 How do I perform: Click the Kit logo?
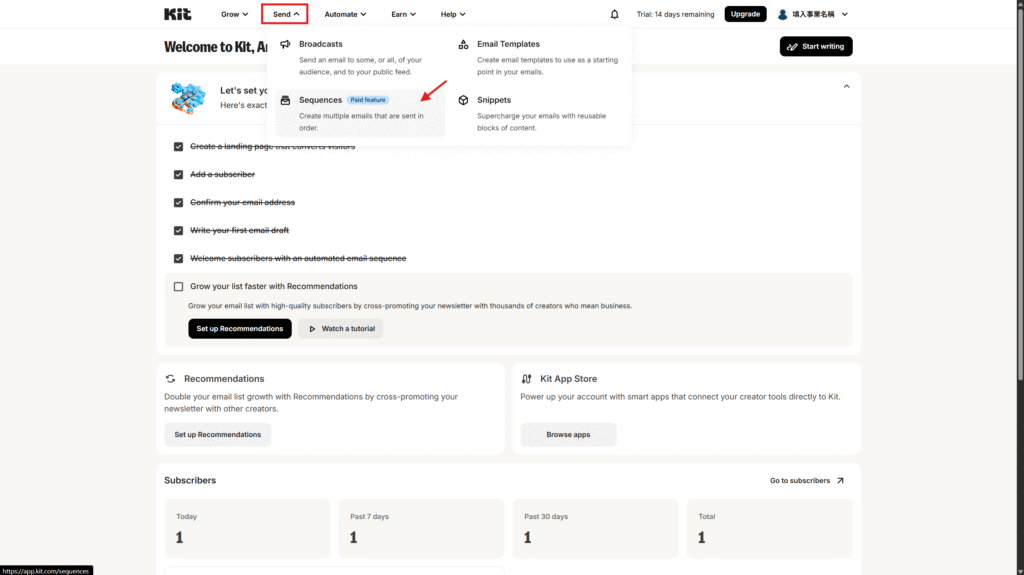(x=177, y=14)
